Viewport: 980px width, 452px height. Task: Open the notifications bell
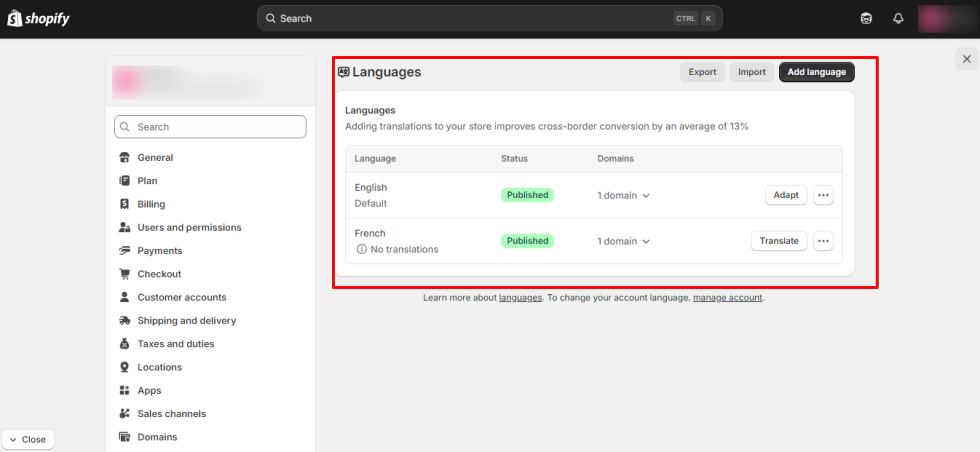point(898,18)
